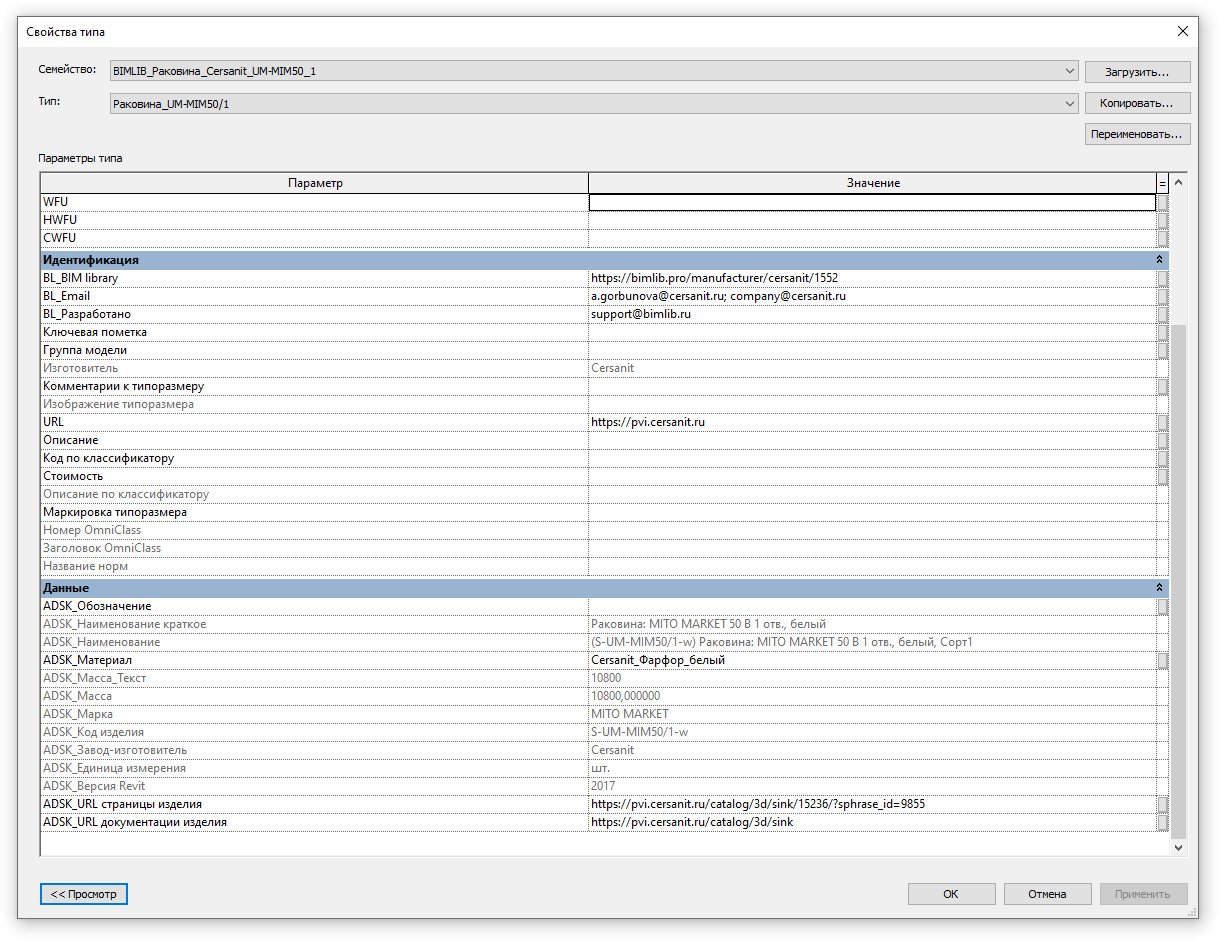
Task: Click associate button in BL_Разработано row
Action: 1163,314
